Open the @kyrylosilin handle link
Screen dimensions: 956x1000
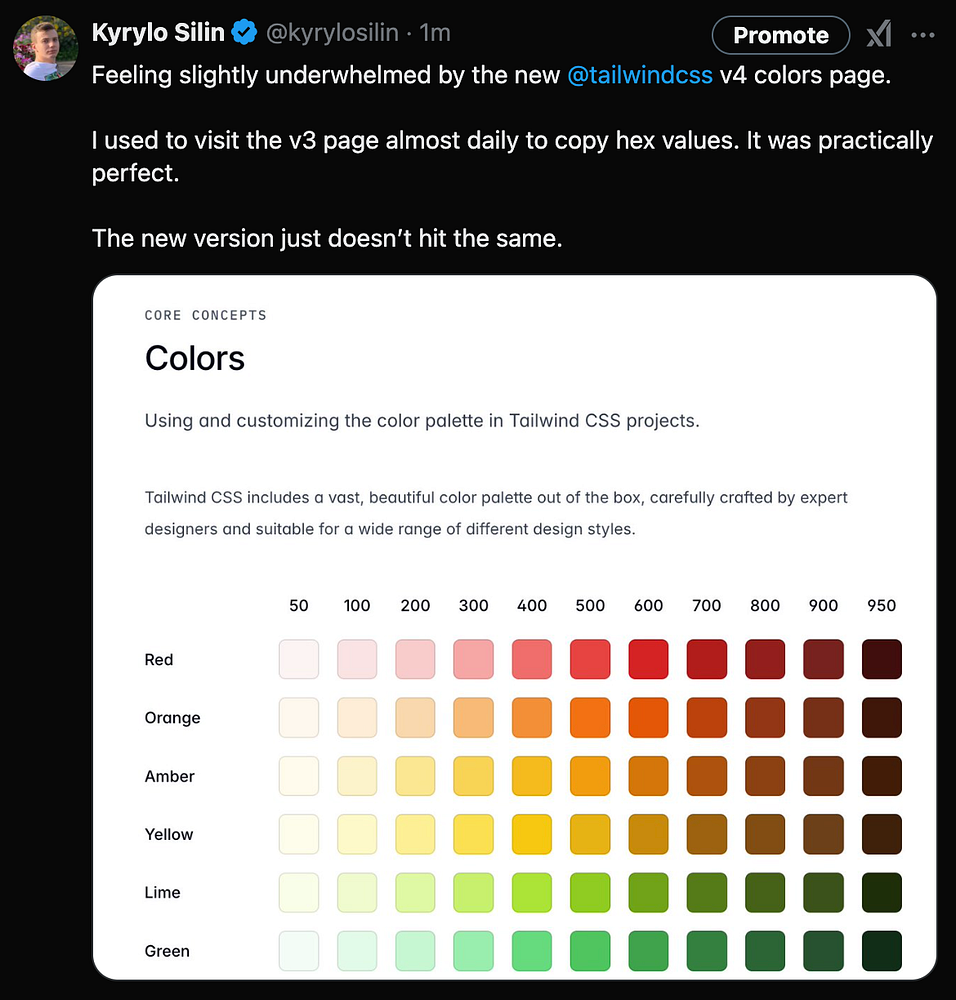(334, 33)
